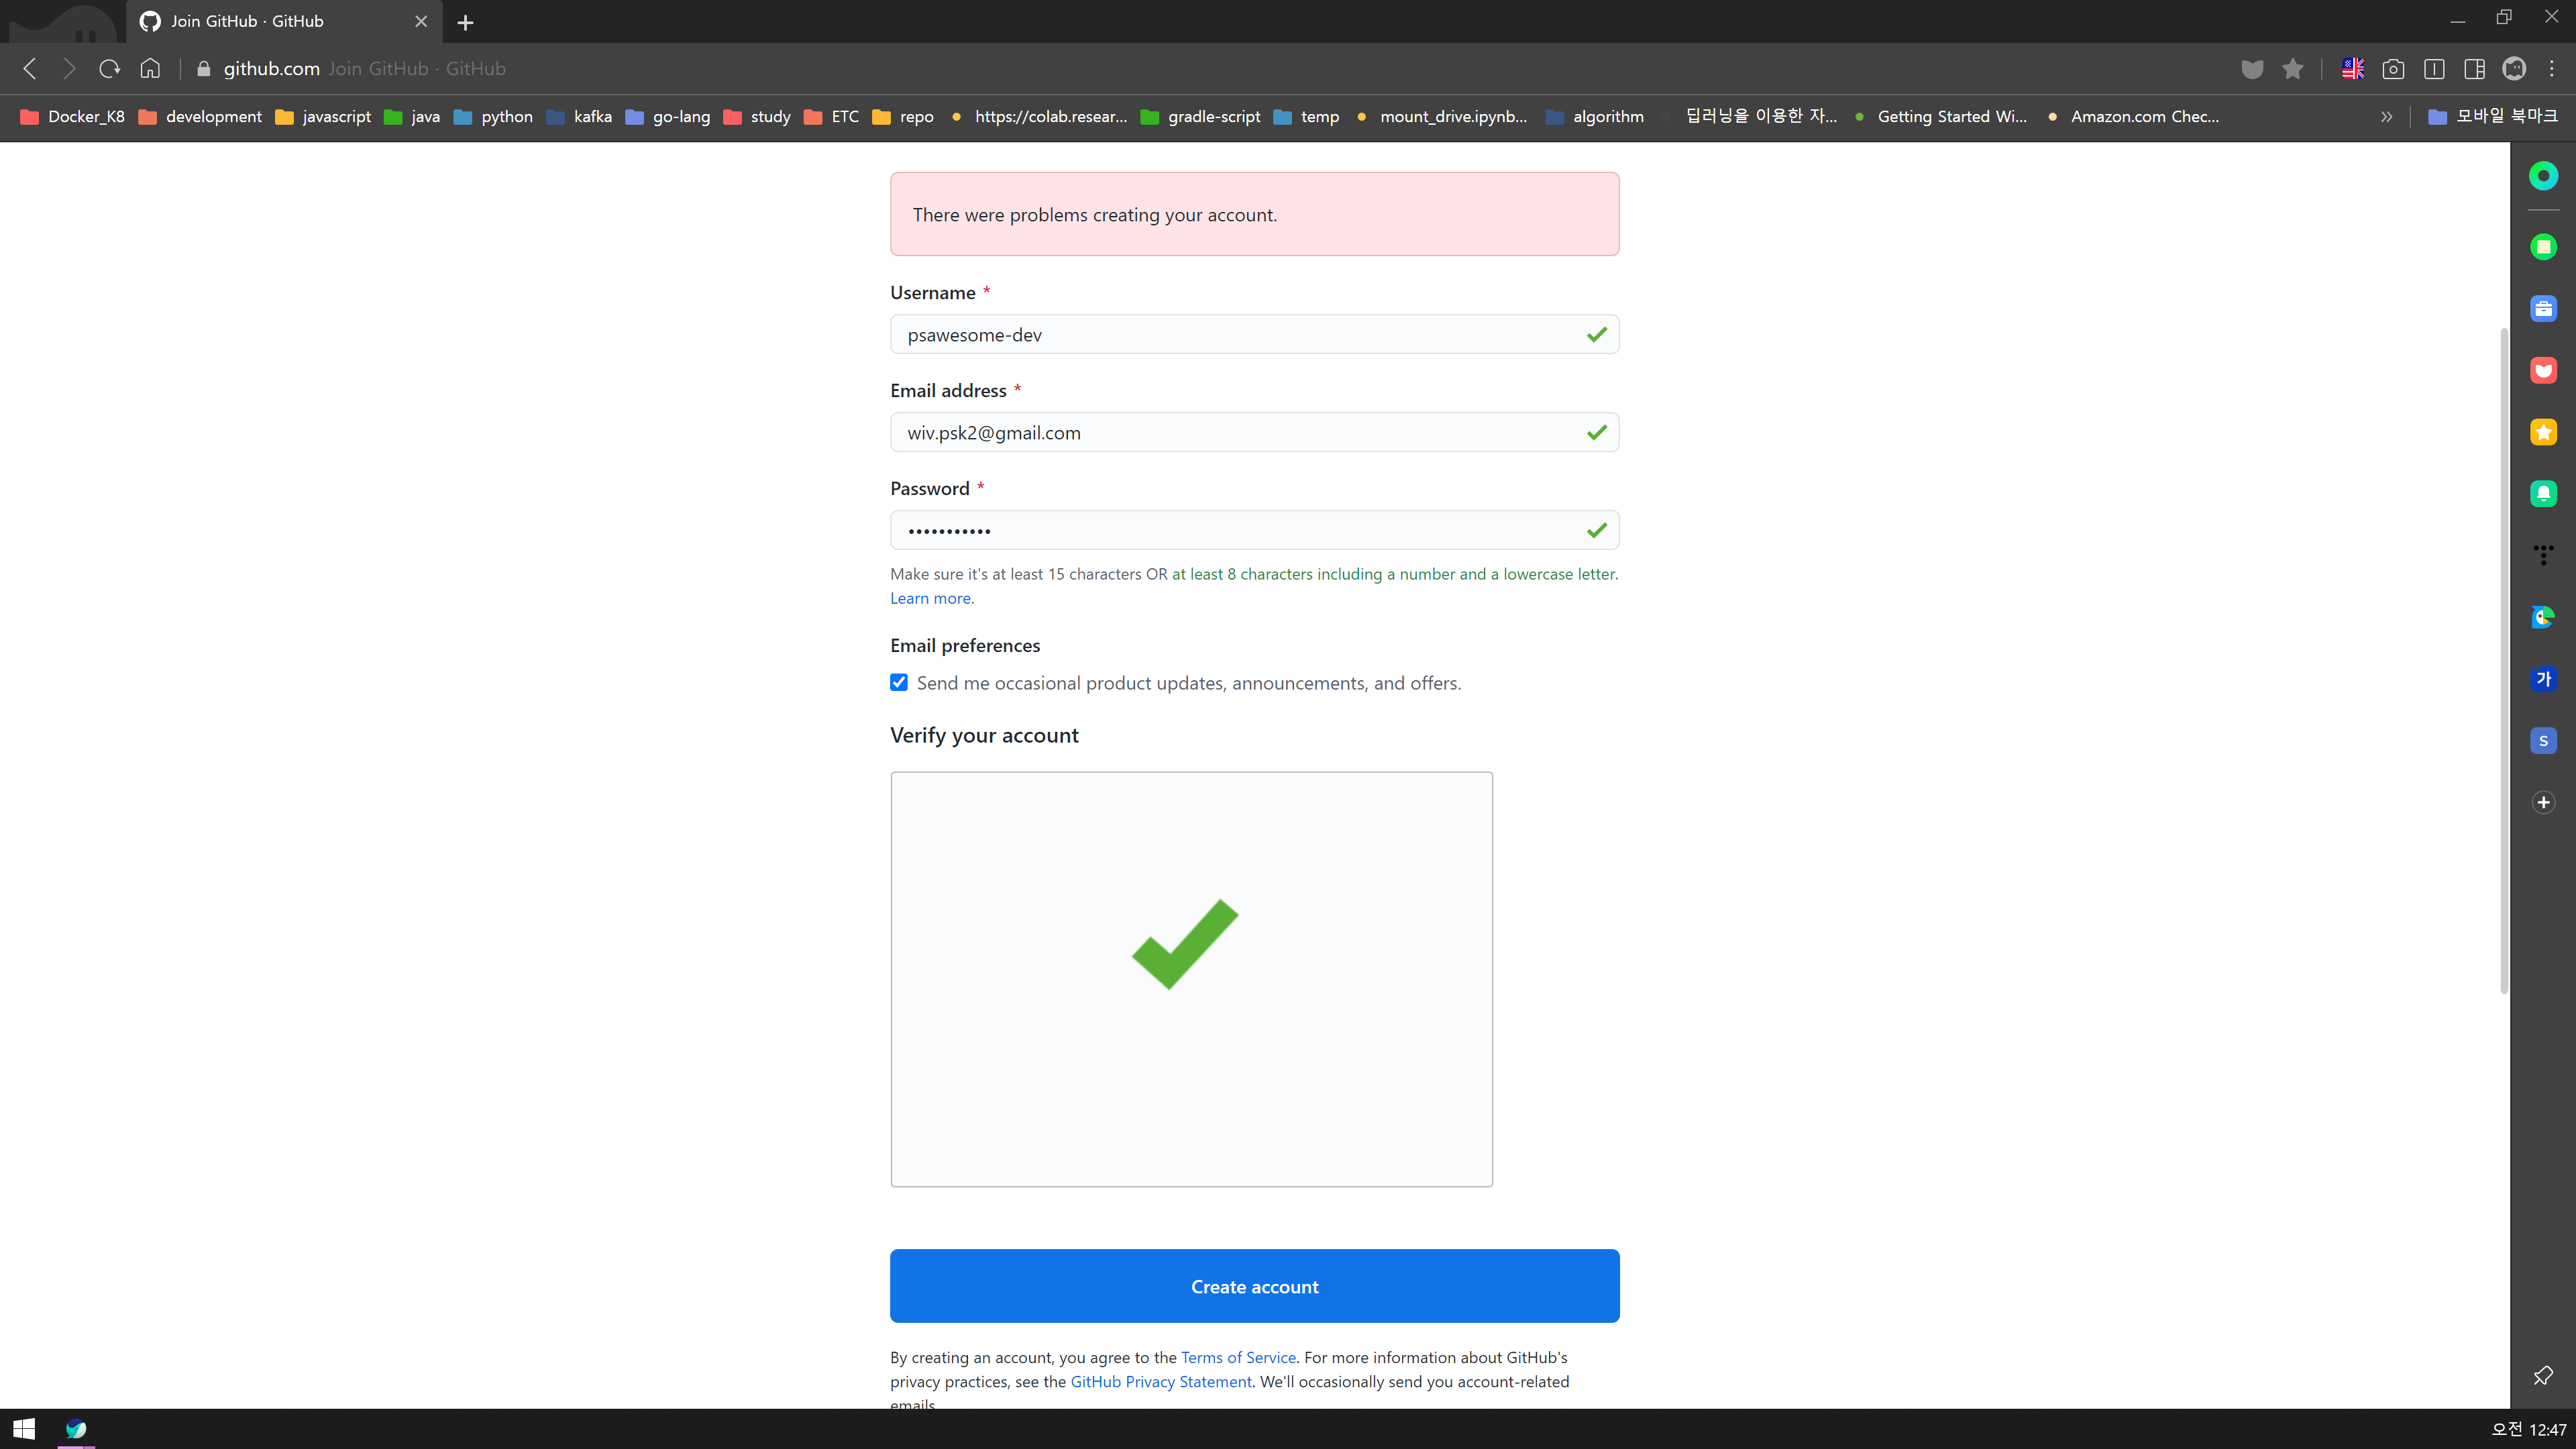The height and width of the screenshot is (1449, 2576).
Task: Open the python bookmark folder
Action: (x=494, y=117)
